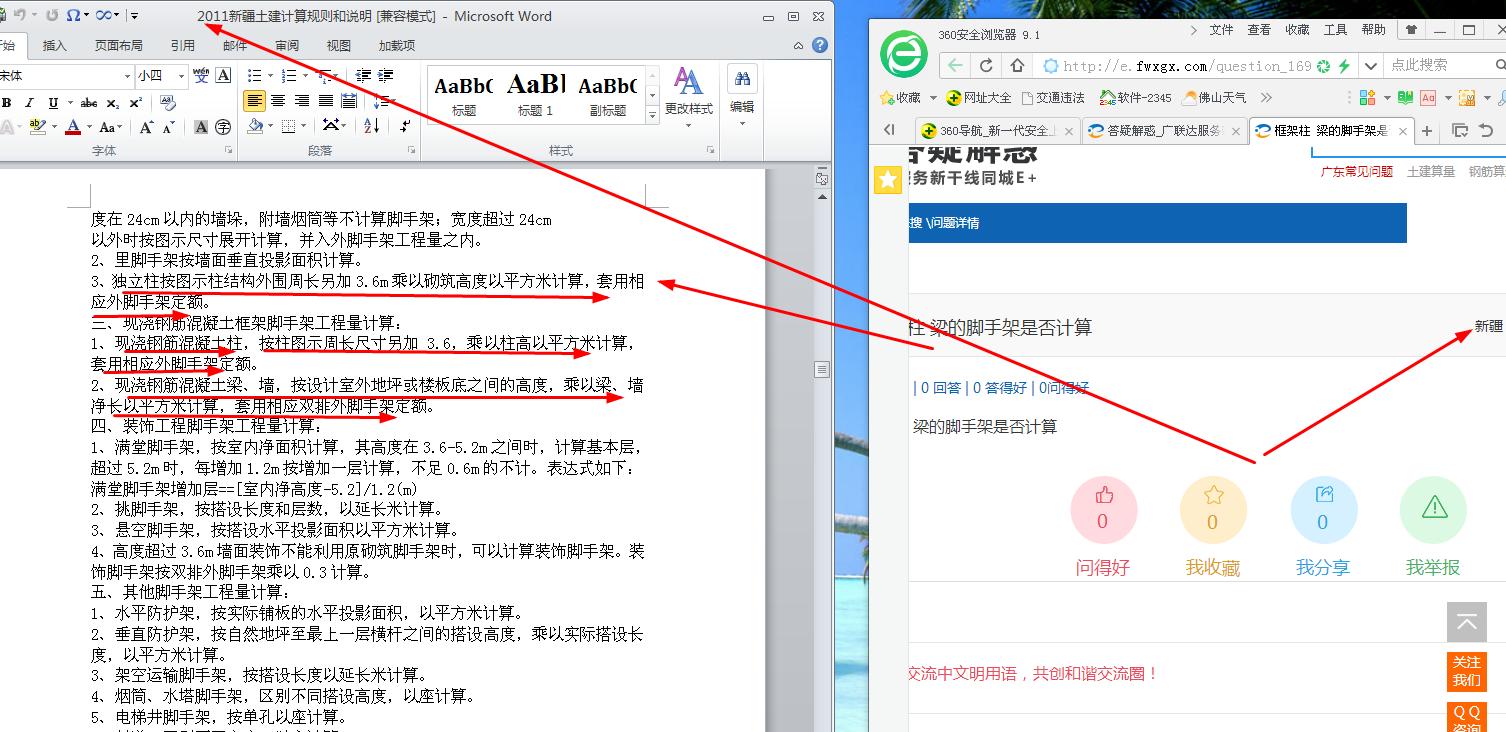Click restore closed tab icon in browser tab bar
The height and width of the screenshot is (732, 1506).
coord(1486,131)
